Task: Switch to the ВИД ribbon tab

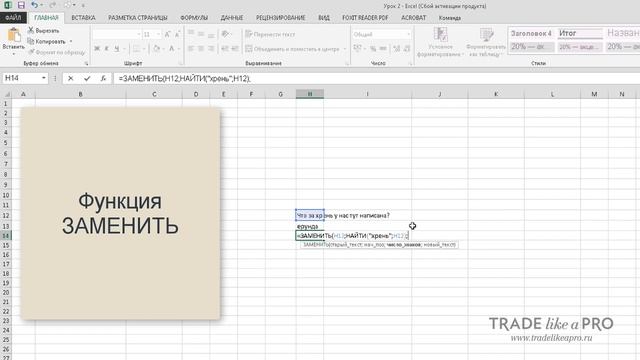Action: pyautogui.click(x=324, y=18)
